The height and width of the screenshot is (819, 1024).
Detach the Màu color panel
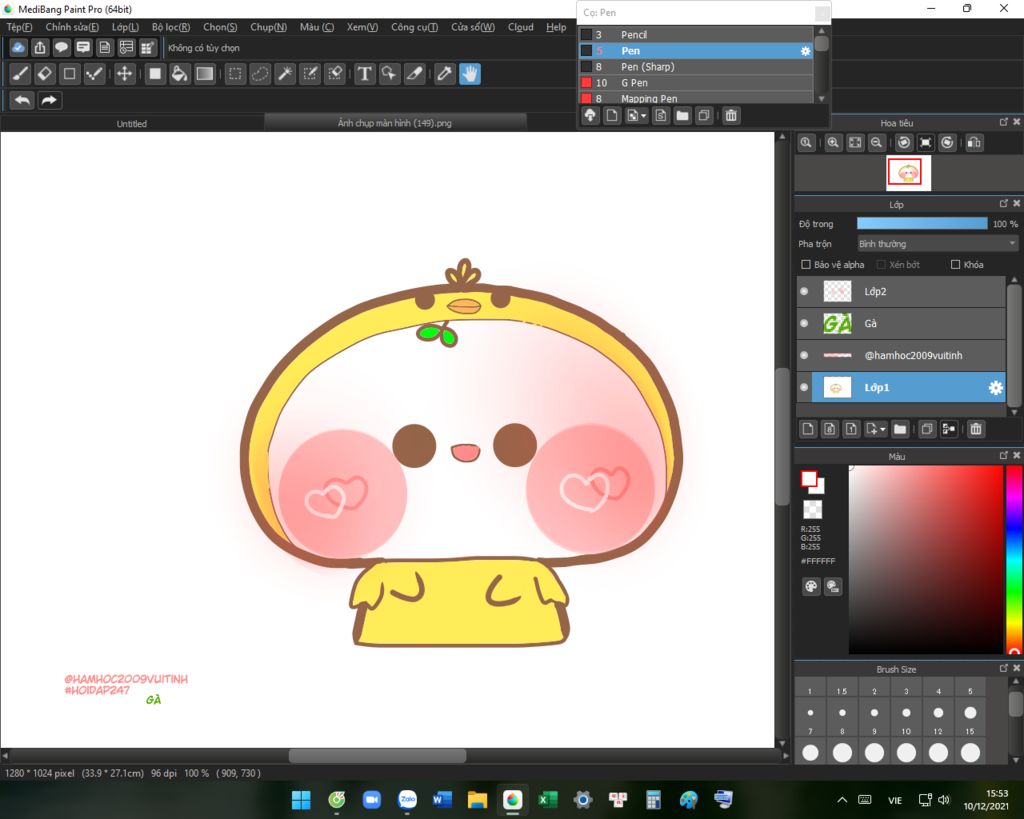pos(1004,455)
